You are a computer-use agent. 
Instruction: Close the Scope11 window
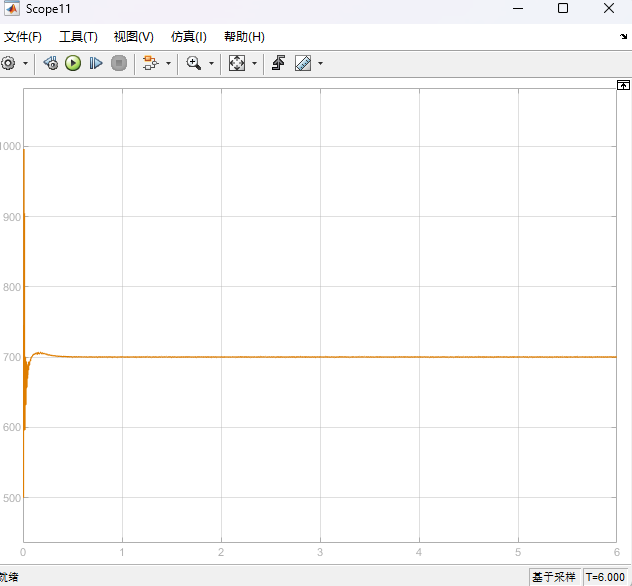pos(609,8)
